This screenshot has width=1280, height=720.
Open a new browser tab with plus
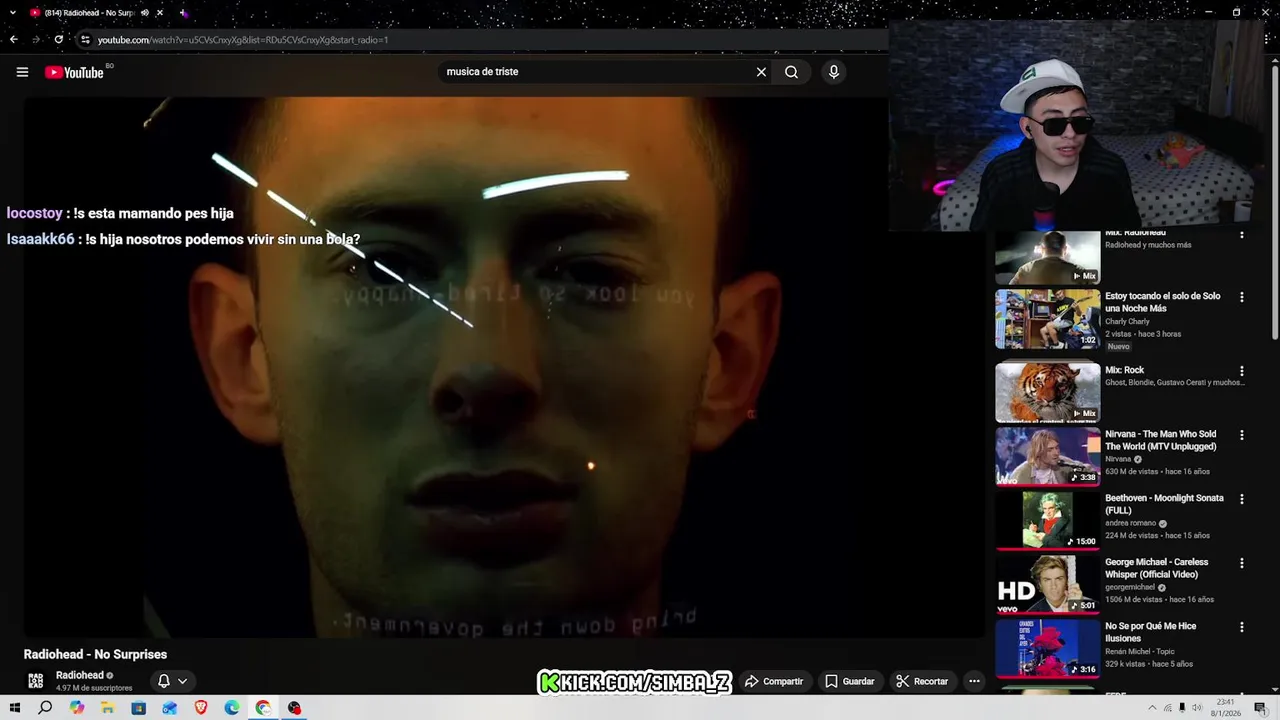(x=183, y=13)
